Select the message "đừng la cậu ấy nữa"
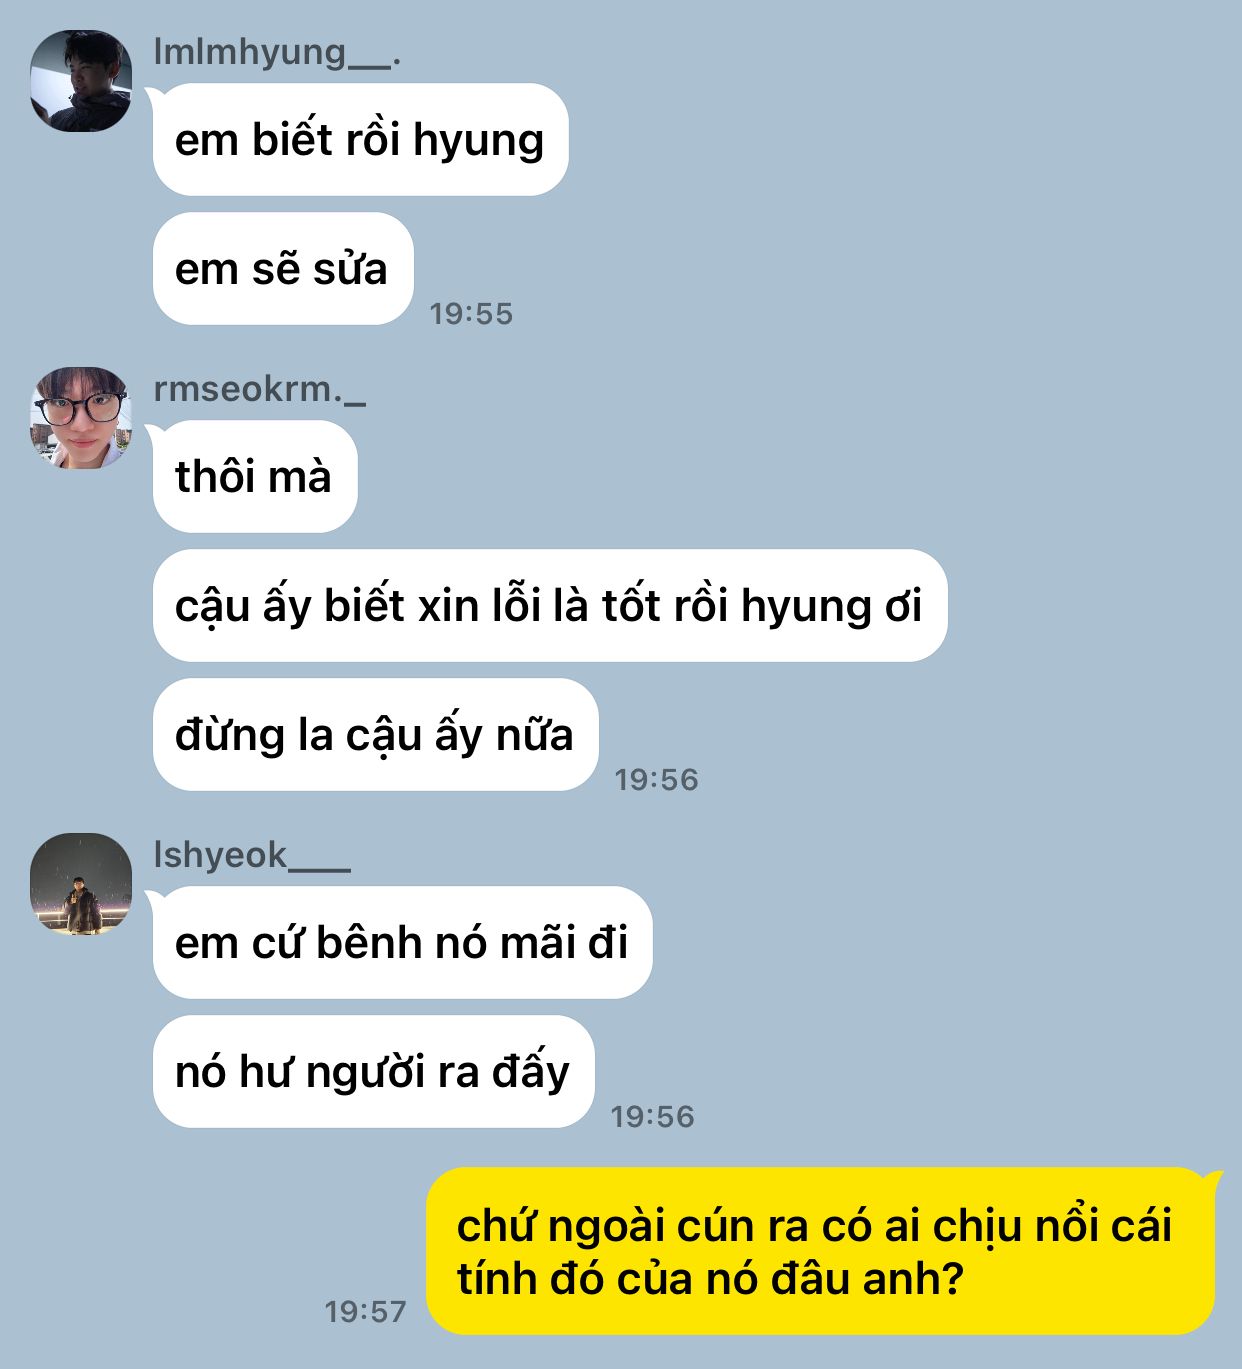Screen dimensions: 1242x1369 [375, 735]
